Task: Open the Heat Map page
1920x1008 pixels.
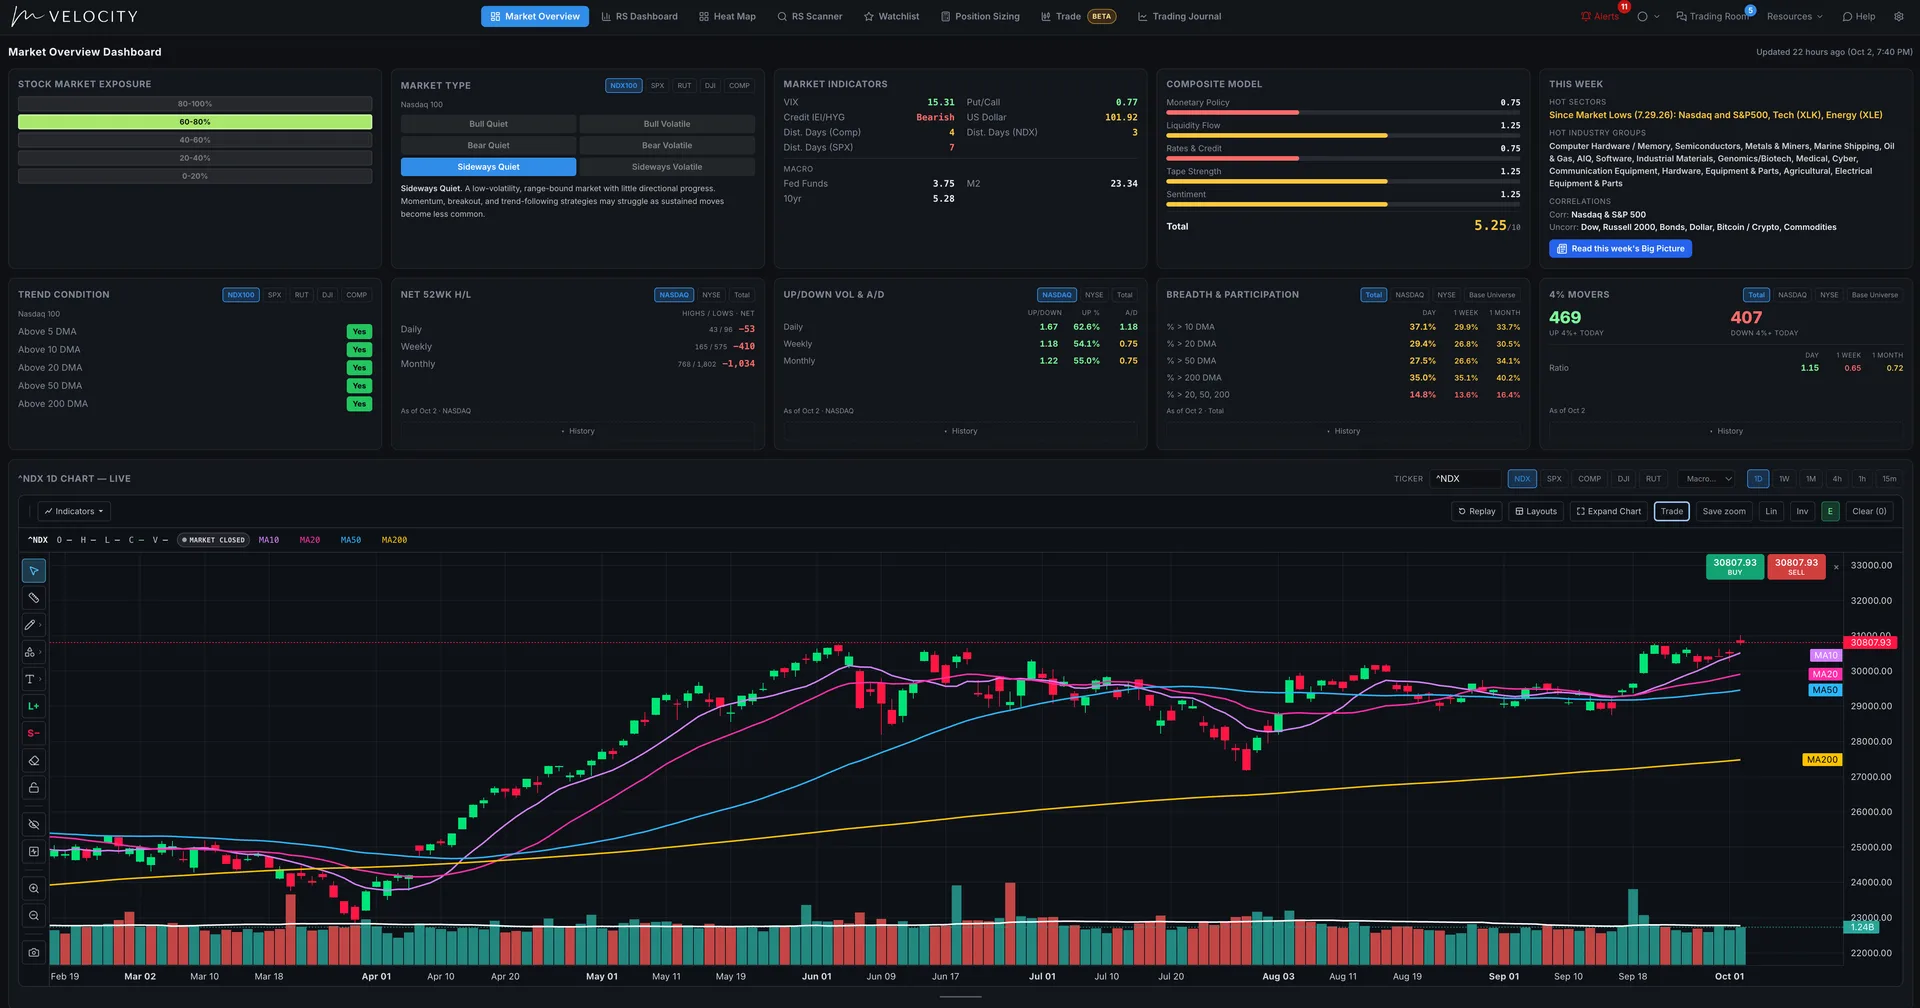Action: point(727,16)
